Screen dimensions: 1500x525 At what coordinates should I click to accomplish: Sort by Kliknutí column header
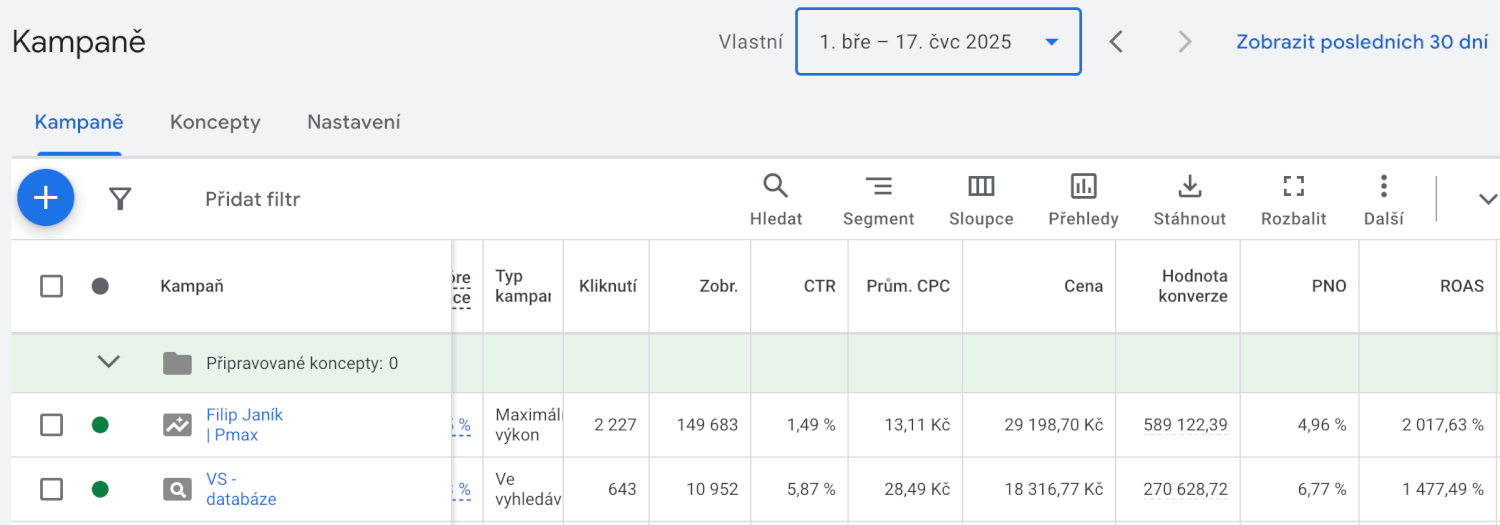pos(608,286)
